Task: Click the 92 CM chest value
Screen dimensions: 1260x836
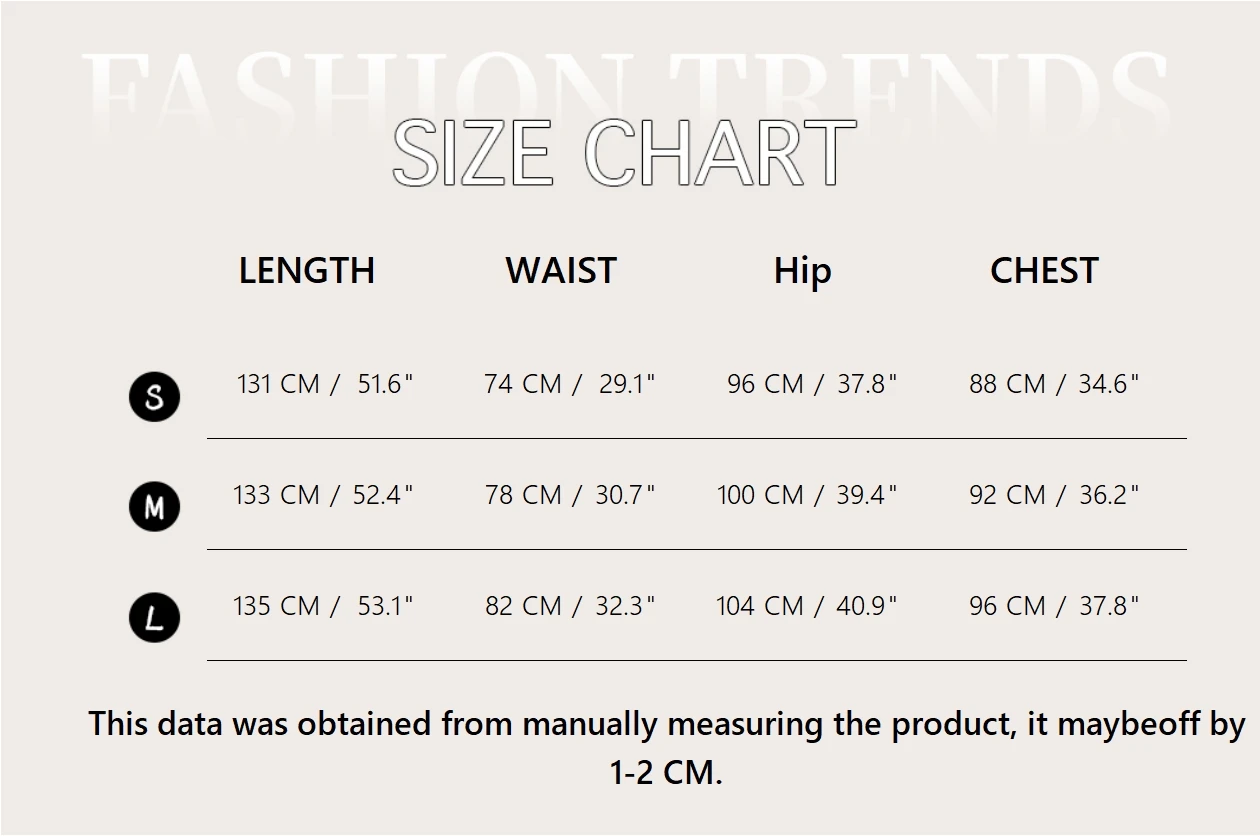Action: click(x=1054, y=495)
